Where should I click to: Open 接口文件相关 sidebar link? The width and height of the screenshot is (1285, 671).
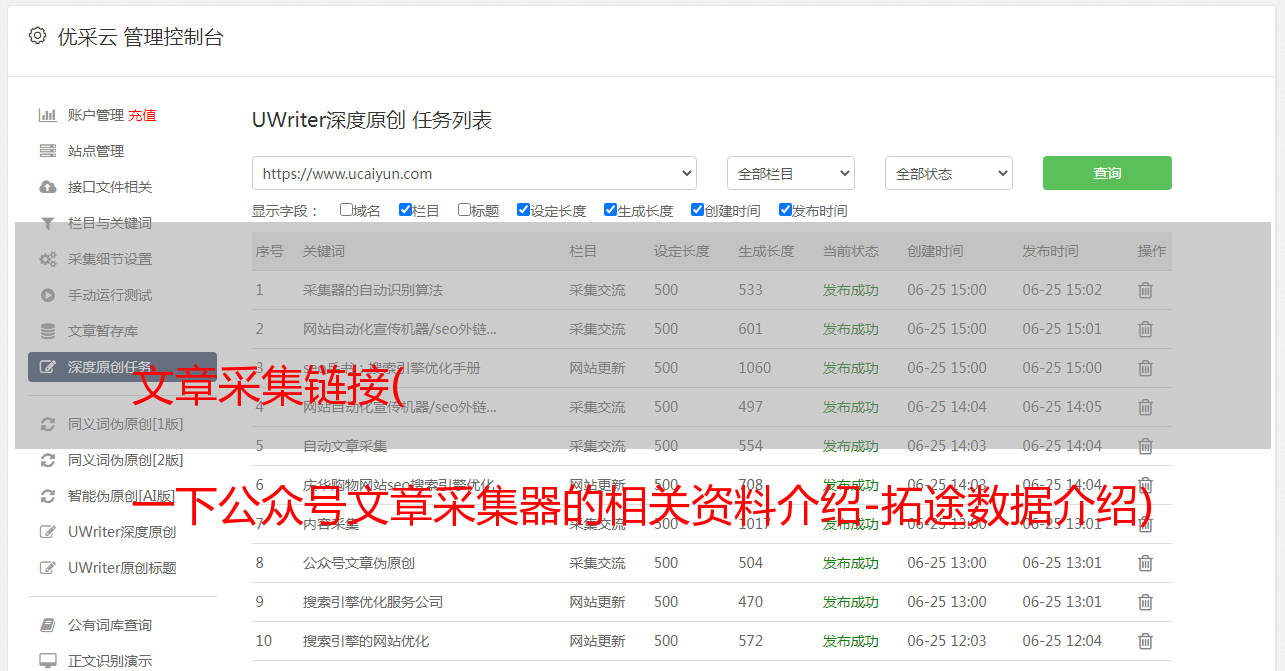point(110,187)
